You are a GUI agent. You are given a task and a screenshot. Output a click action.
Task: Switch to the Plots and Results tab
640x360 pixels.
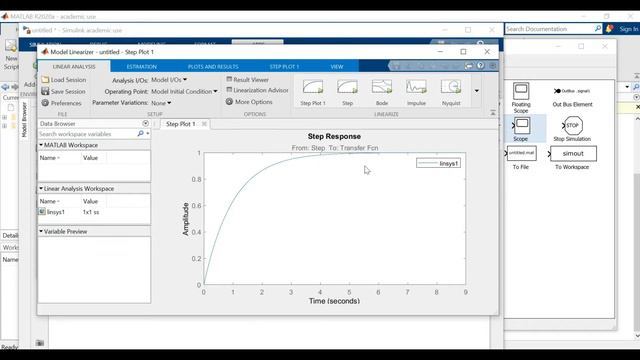213,67
